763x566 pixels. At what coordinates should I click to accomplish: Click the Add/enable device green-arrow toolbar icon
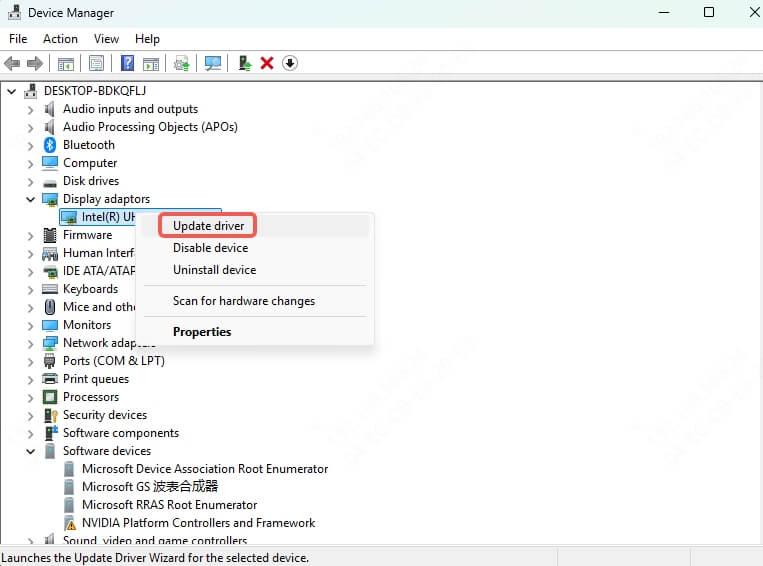[245, 63]
